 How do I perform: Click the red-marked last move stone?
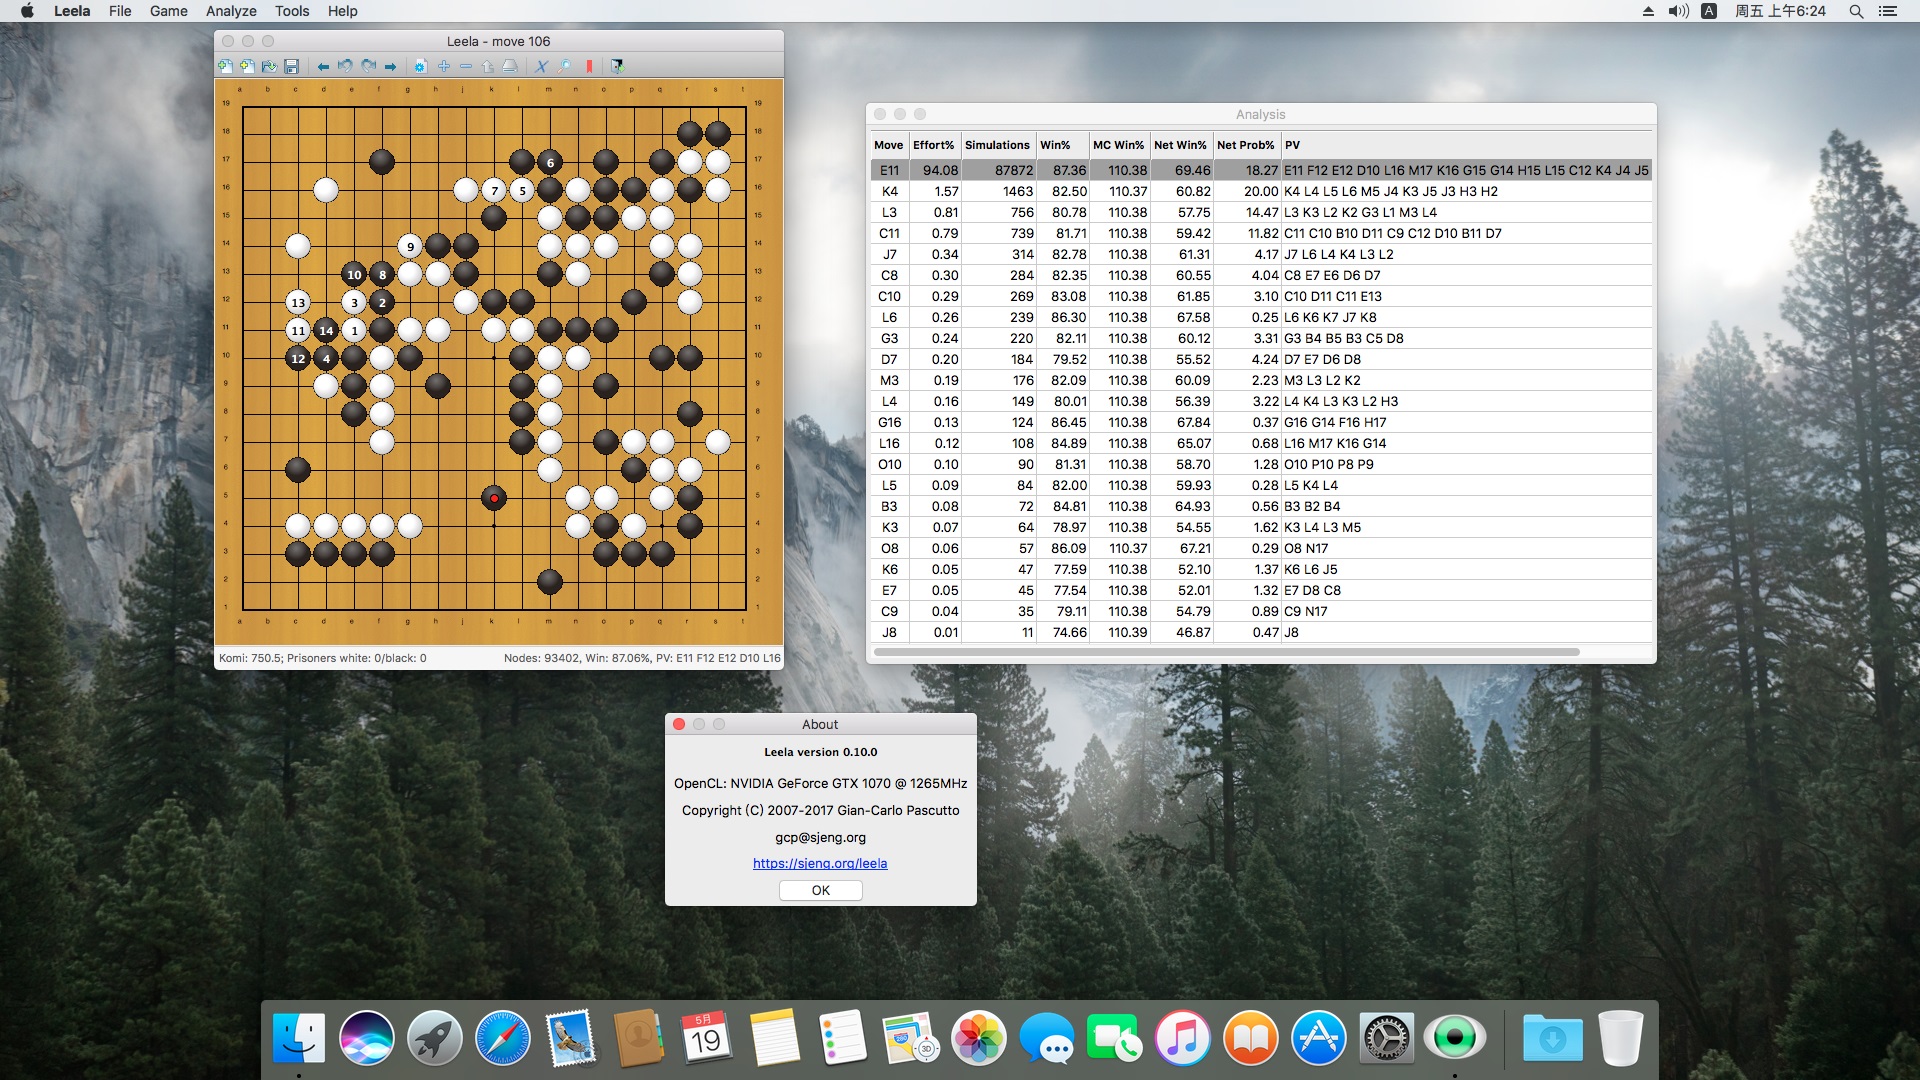(494, 498)
